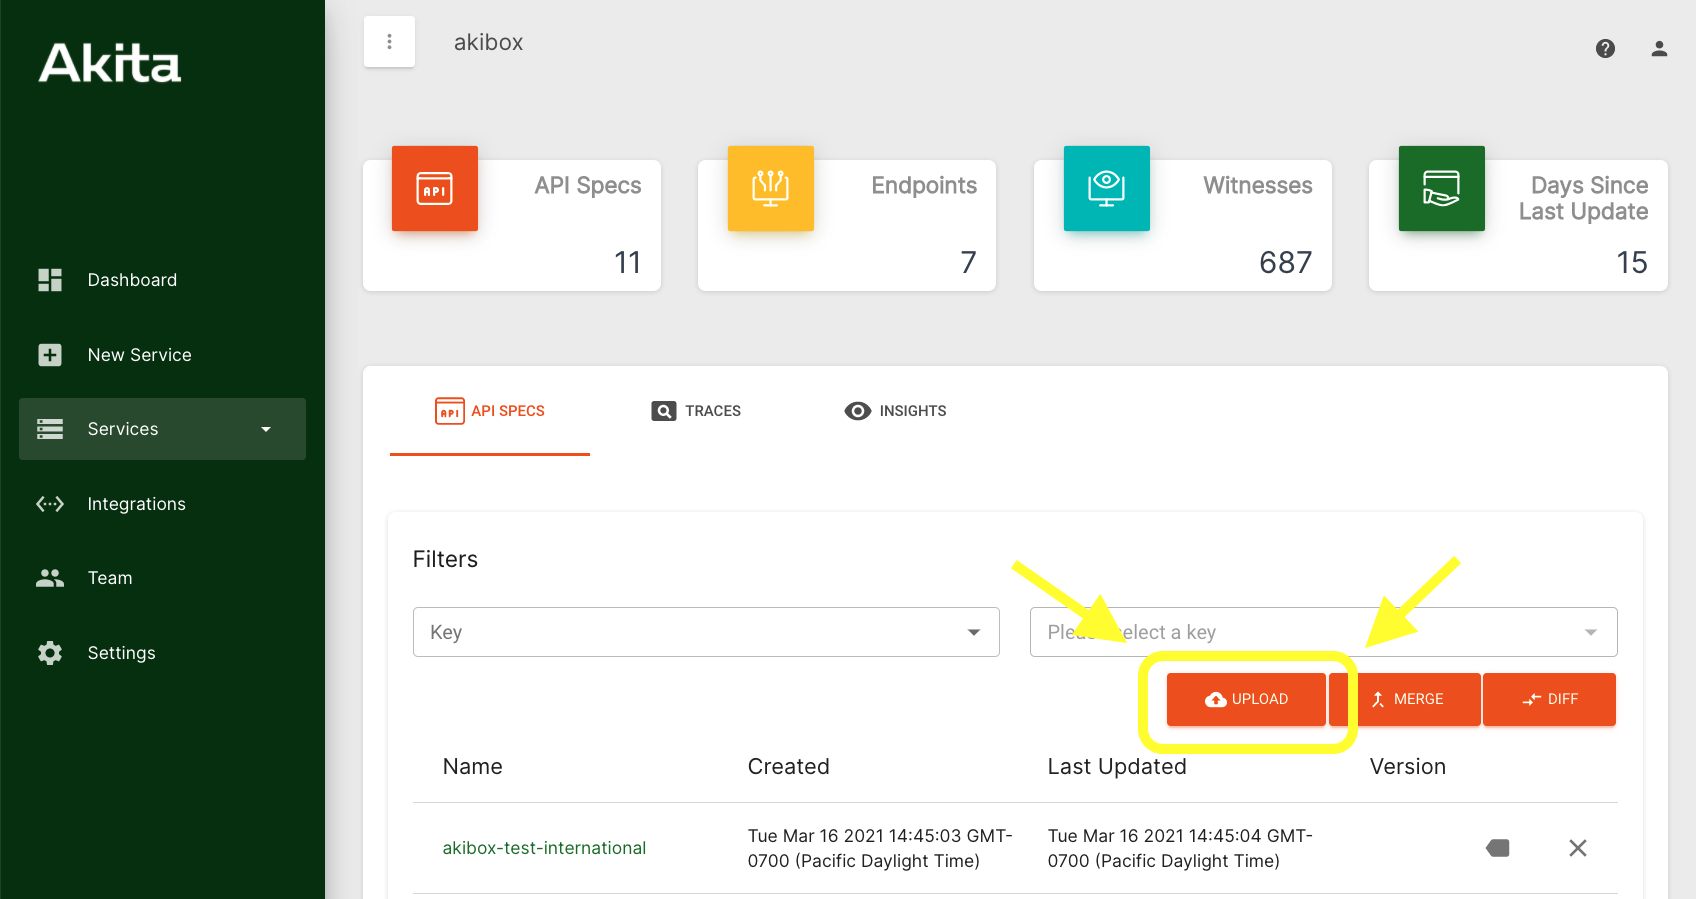Viewport: 1696px width, 899px height.
Task: Open the user account icon
Action: [1659, 48]
